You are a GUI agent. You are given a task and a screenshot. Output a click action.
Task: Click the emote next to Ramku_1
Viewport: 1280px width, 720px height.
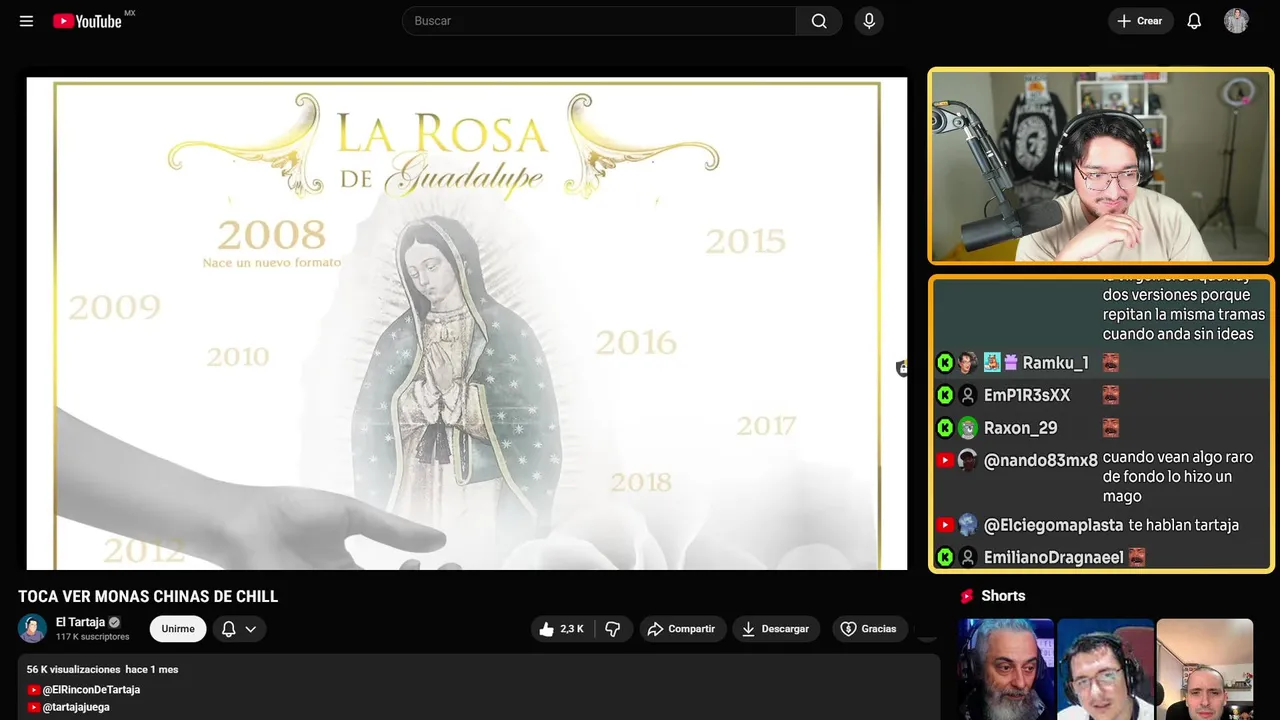tap(1110, 363)
